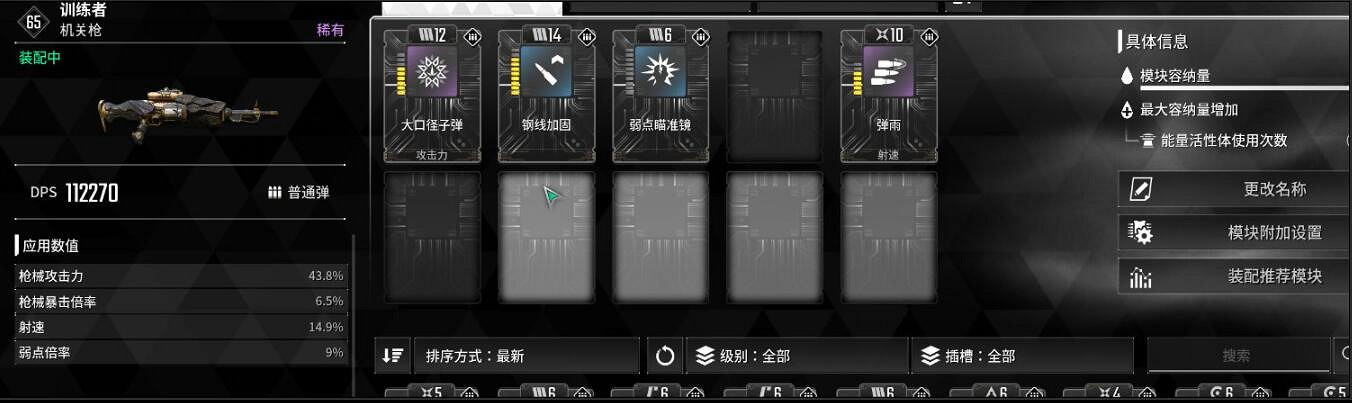This screenshot has width=1352, height=403.
Task: Open the 插槽：全部 socket dropdown
Action: coord(1022,355)
